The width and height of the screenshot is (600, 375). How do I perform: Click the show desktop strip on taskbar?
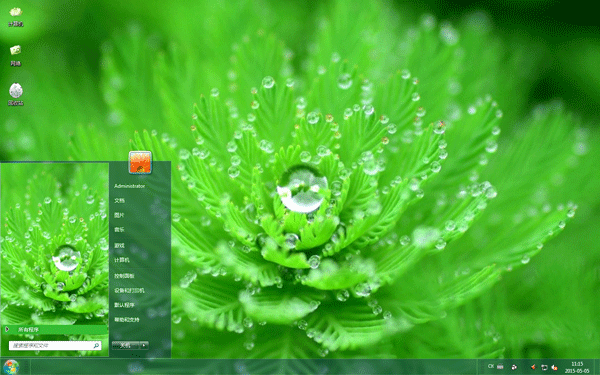tap(596, 367)
